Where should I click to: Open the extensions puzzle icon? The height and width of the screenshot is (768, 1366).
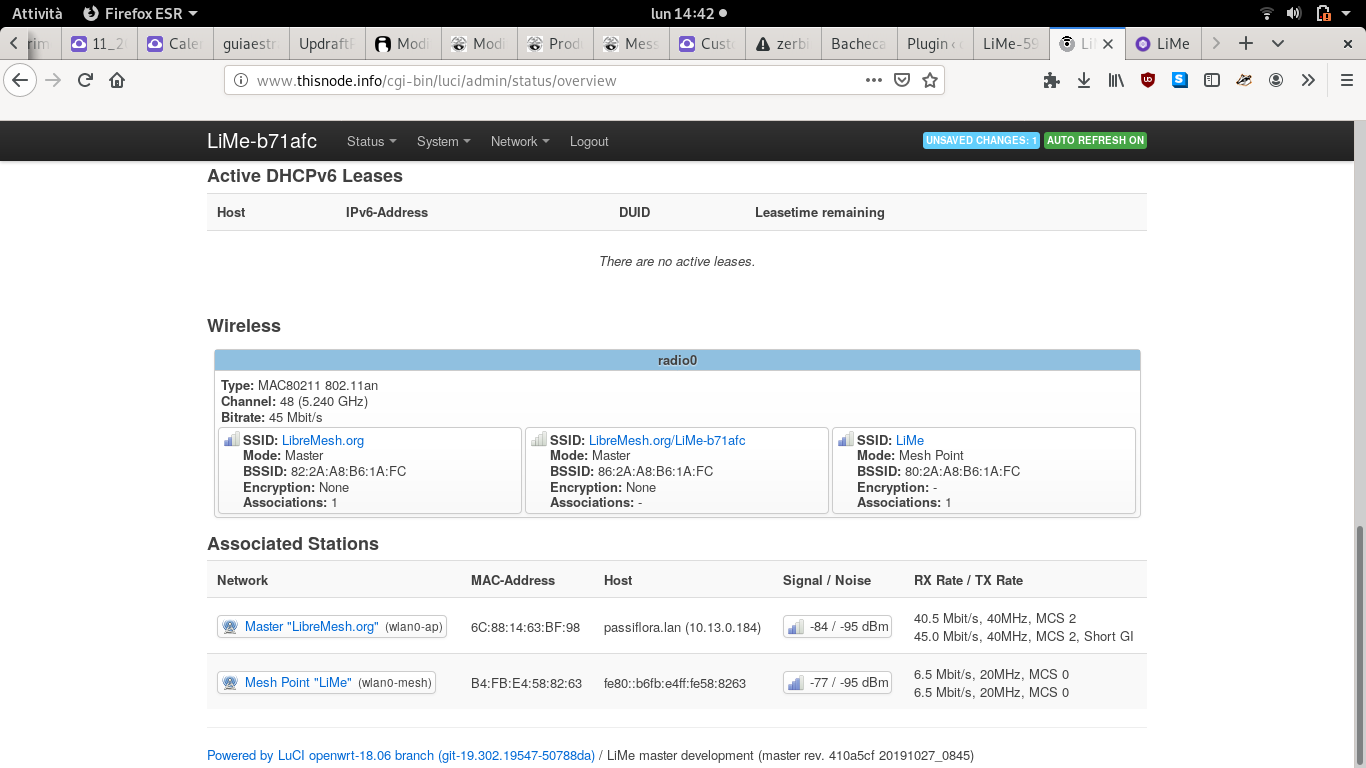pos(1051,80)
